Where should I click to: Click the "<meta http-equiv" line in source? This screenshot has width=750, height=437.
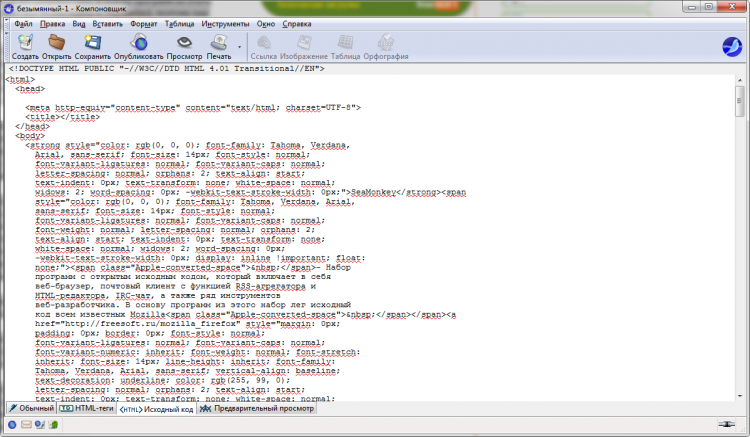click(x=193, y=108)
